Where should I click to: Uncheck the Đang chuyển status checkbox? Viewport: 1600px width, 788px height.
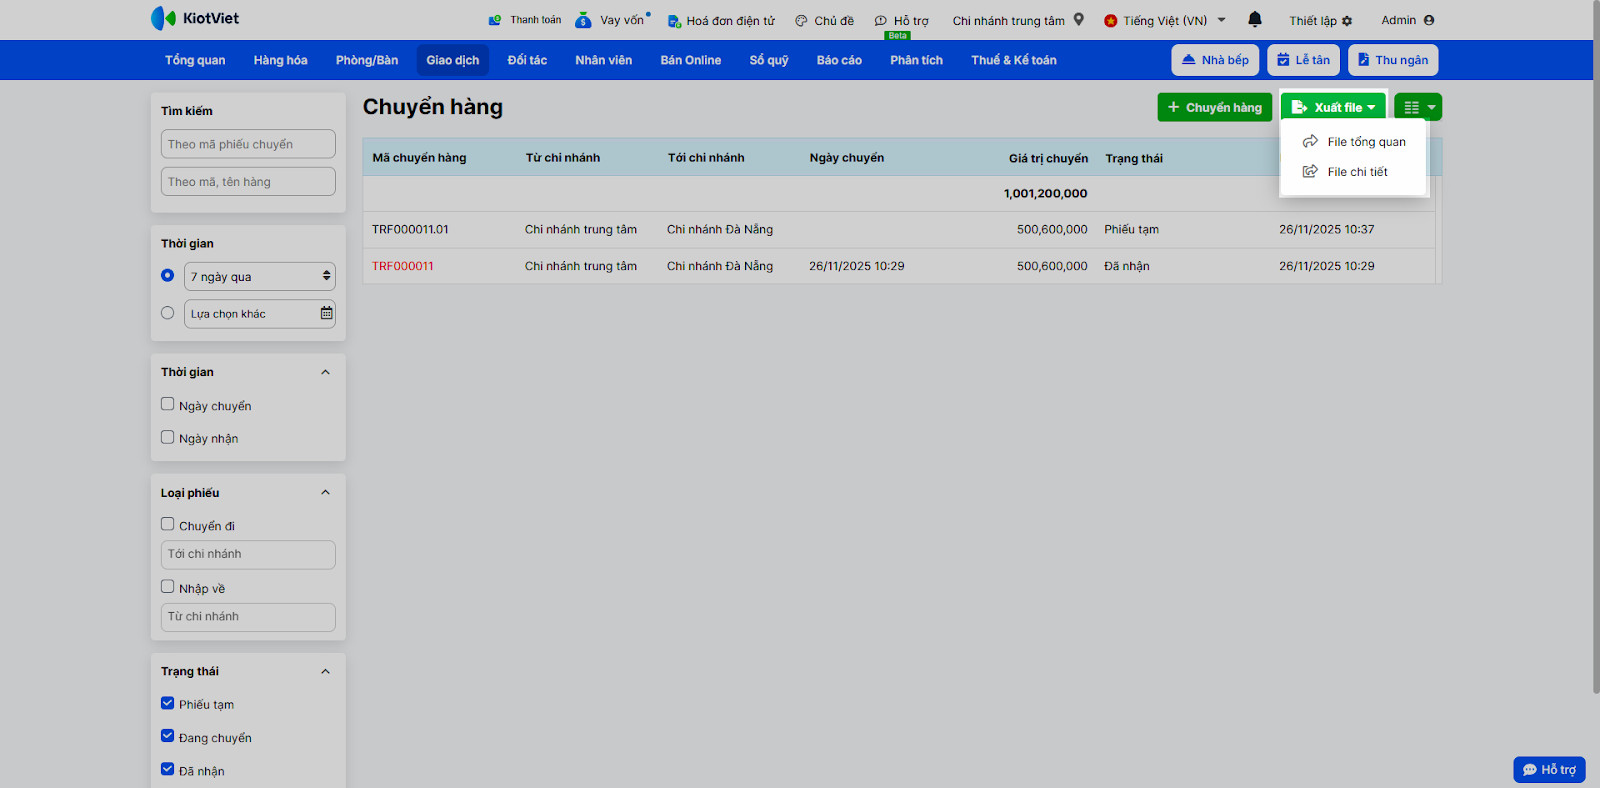pos(168,736)
